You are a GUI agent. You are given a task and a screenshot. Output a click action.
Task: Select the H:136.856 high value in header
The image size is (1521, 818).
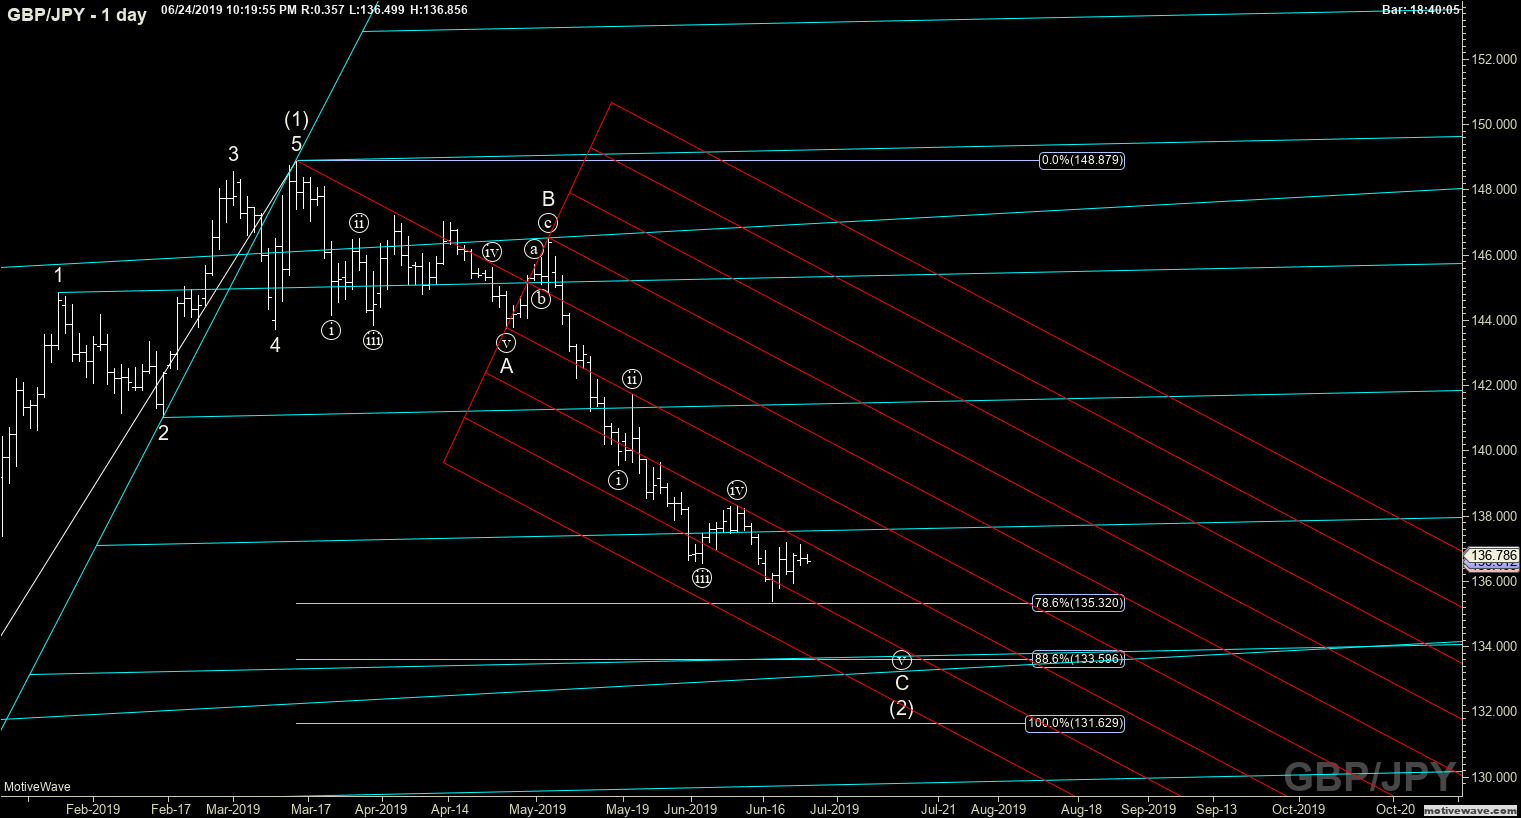tap(438, 10)
